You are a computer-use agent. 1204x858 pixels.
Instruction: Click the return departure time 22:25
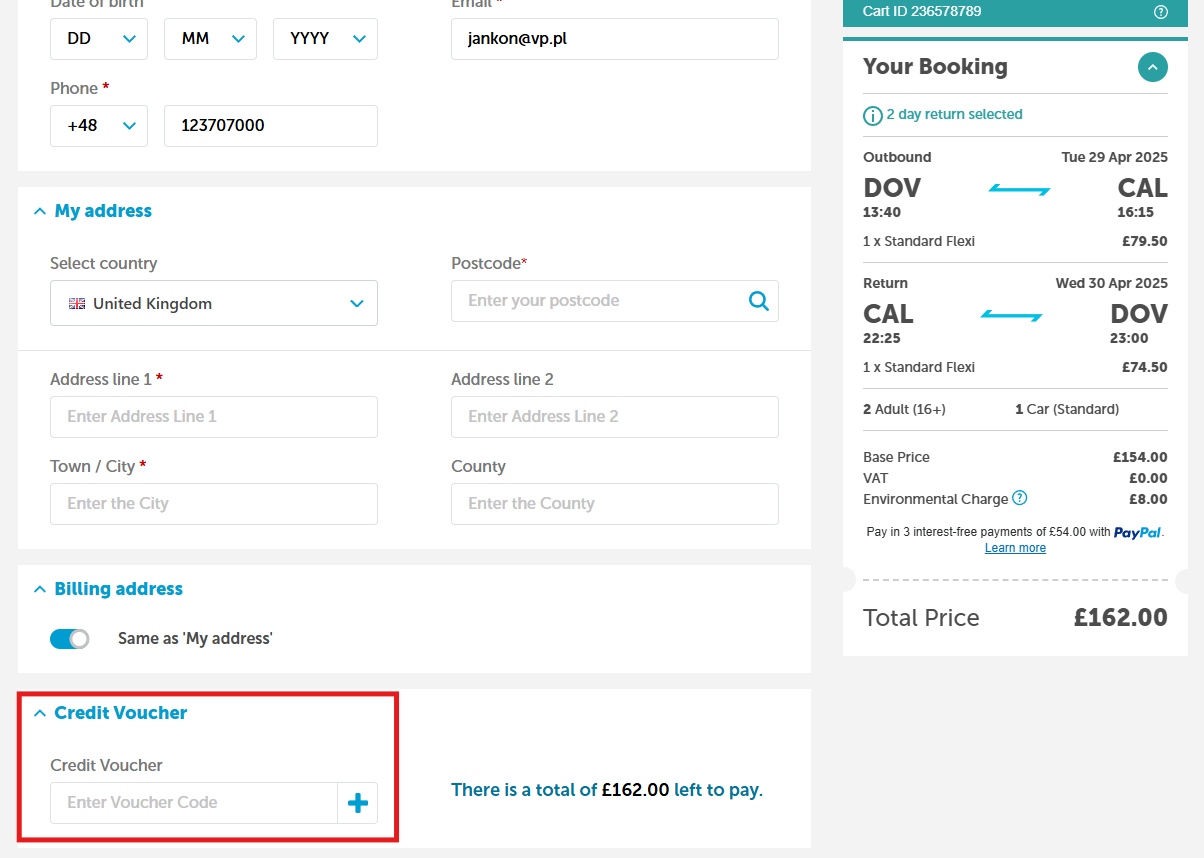coord(882,338)
